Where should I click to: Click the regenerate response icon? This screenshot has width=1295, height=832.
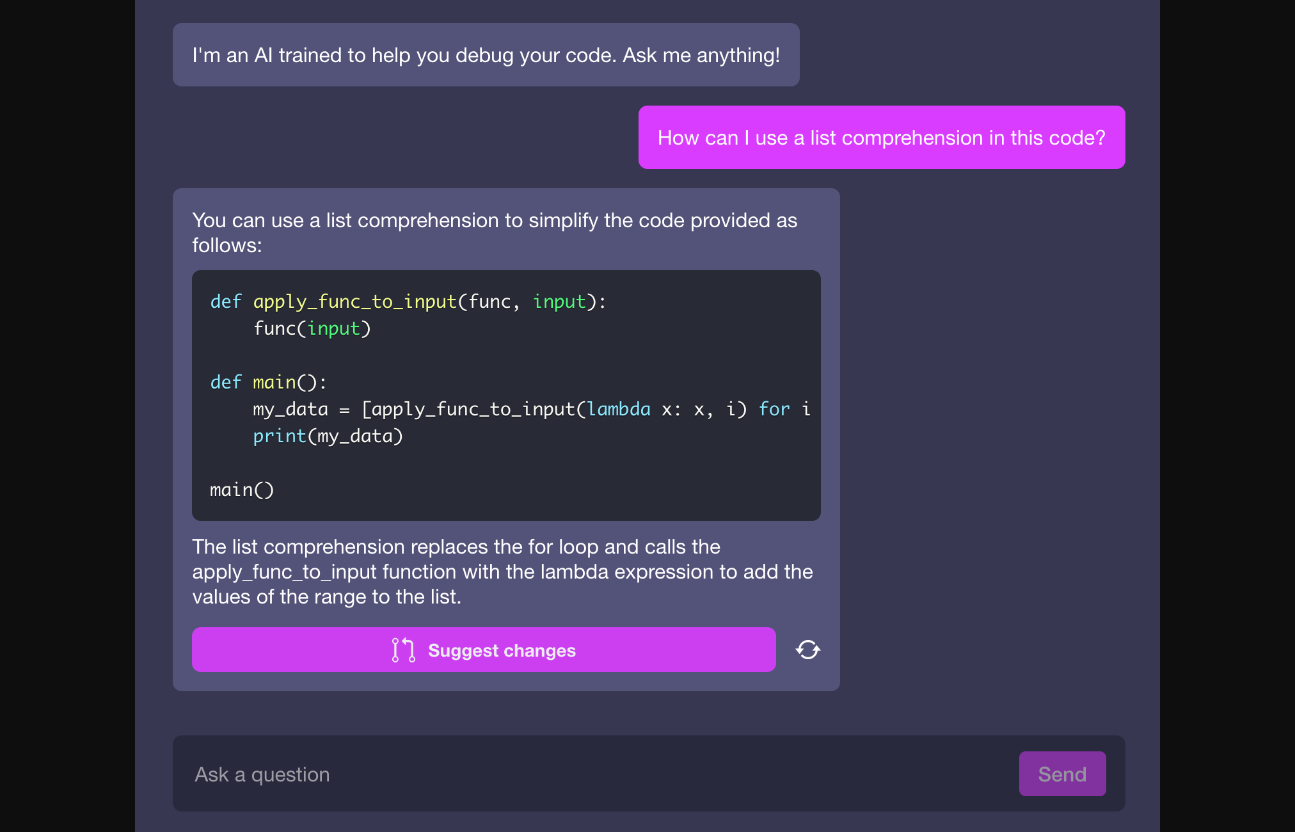(808, 650)
